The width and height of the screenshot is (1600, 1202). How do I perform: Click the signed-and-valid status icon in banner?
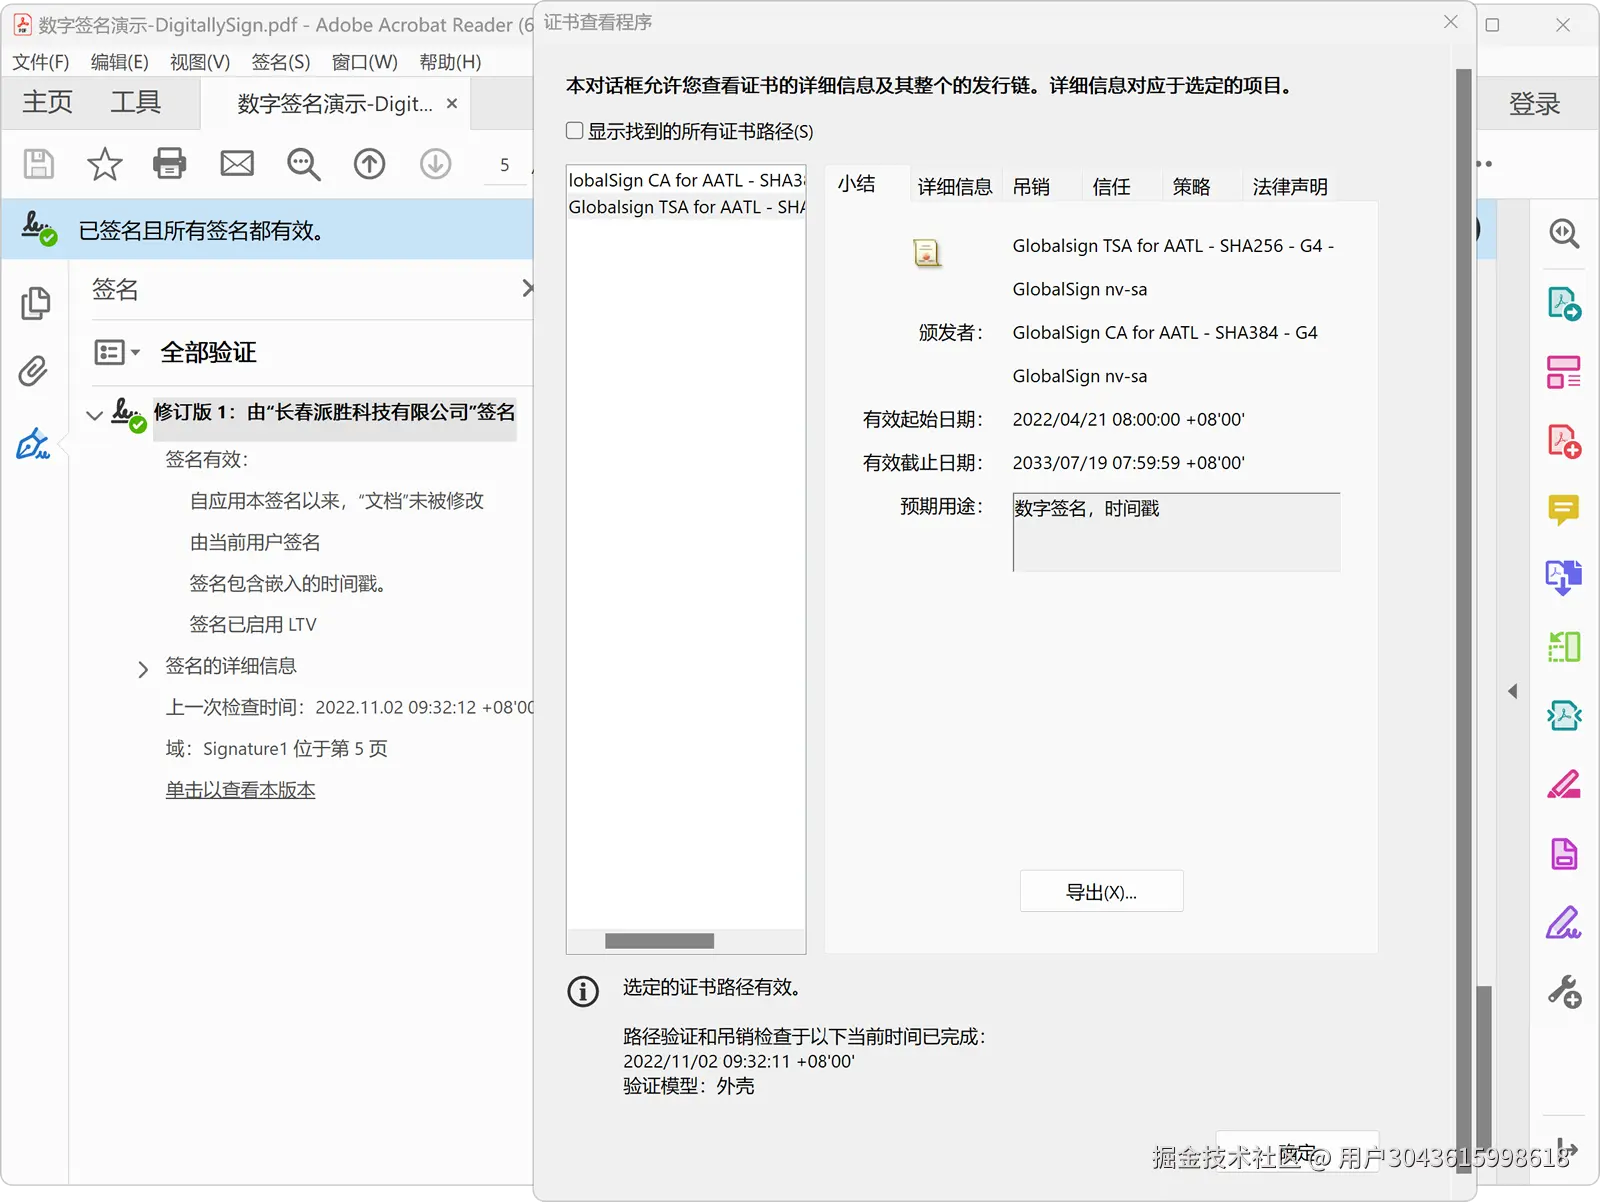tap(39, 229)
